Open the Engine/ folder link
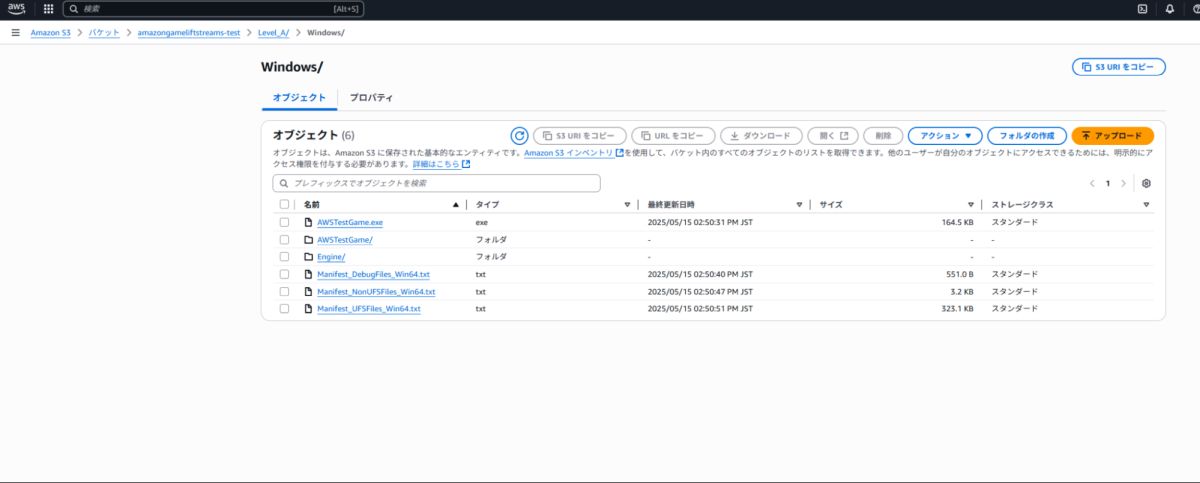Viewport: 1200px width, 483px height. pyautogui.click(x=331, y=256)
